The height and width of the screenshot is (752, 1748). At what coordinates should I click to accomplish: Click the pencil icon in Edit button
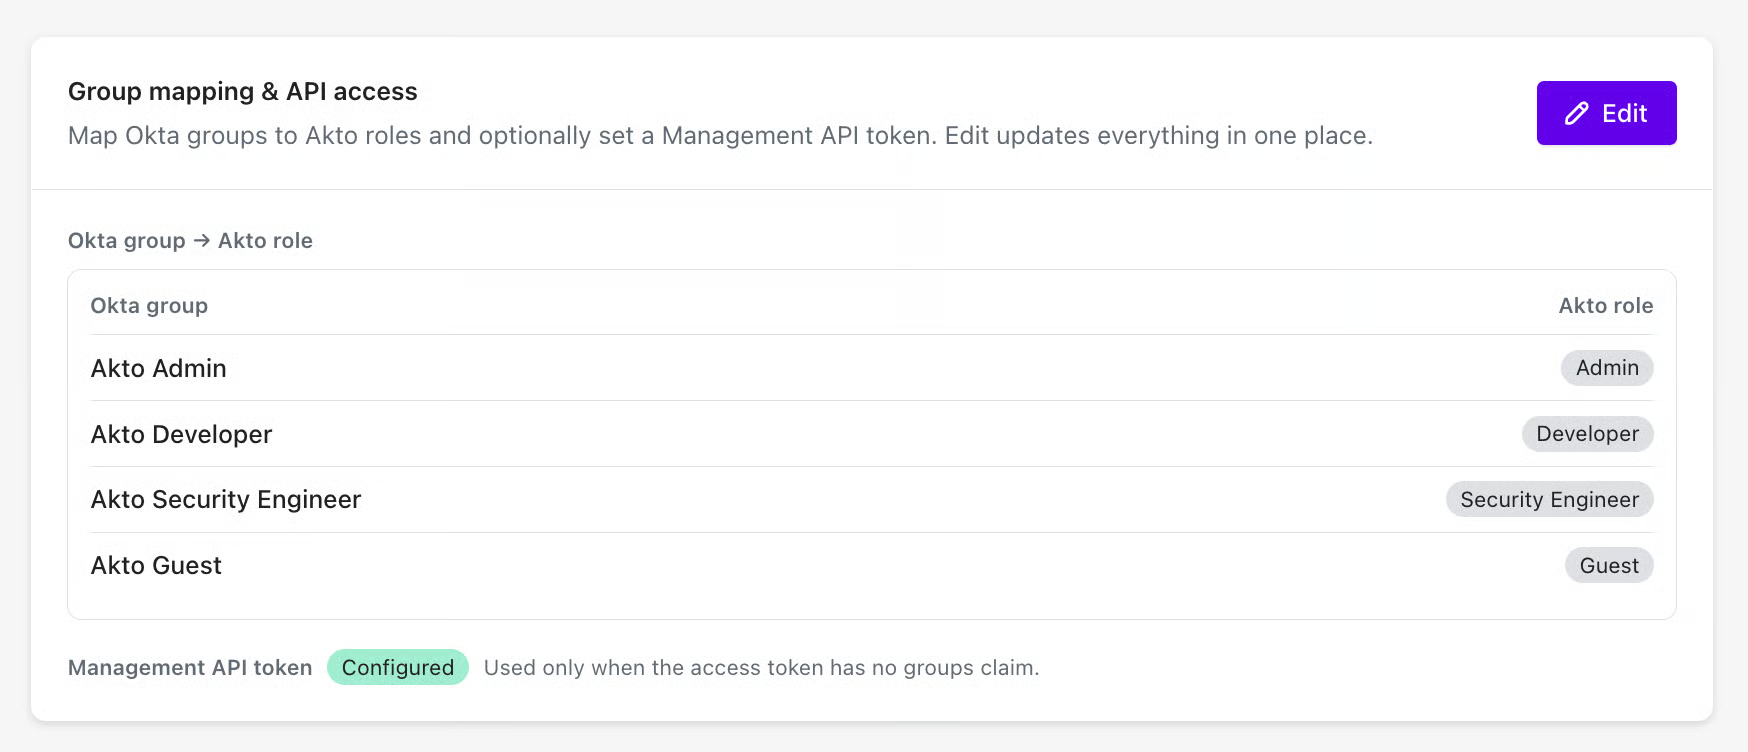click(1577, 114)
